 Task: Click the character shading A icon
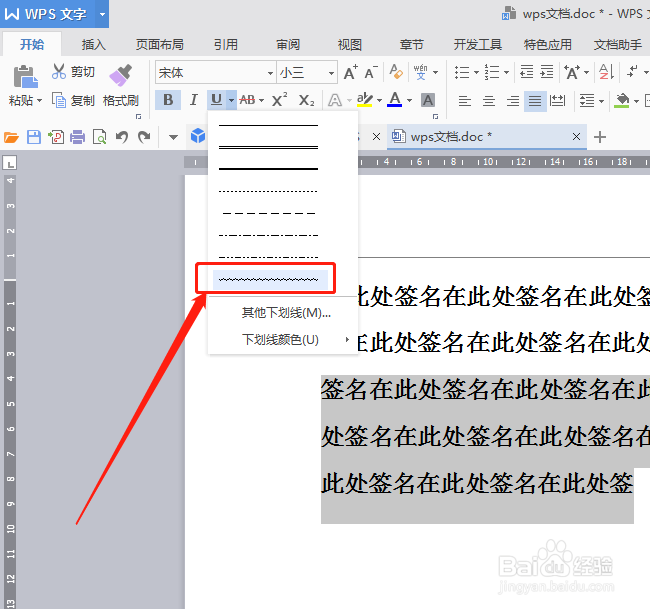(x=428, y=100)
